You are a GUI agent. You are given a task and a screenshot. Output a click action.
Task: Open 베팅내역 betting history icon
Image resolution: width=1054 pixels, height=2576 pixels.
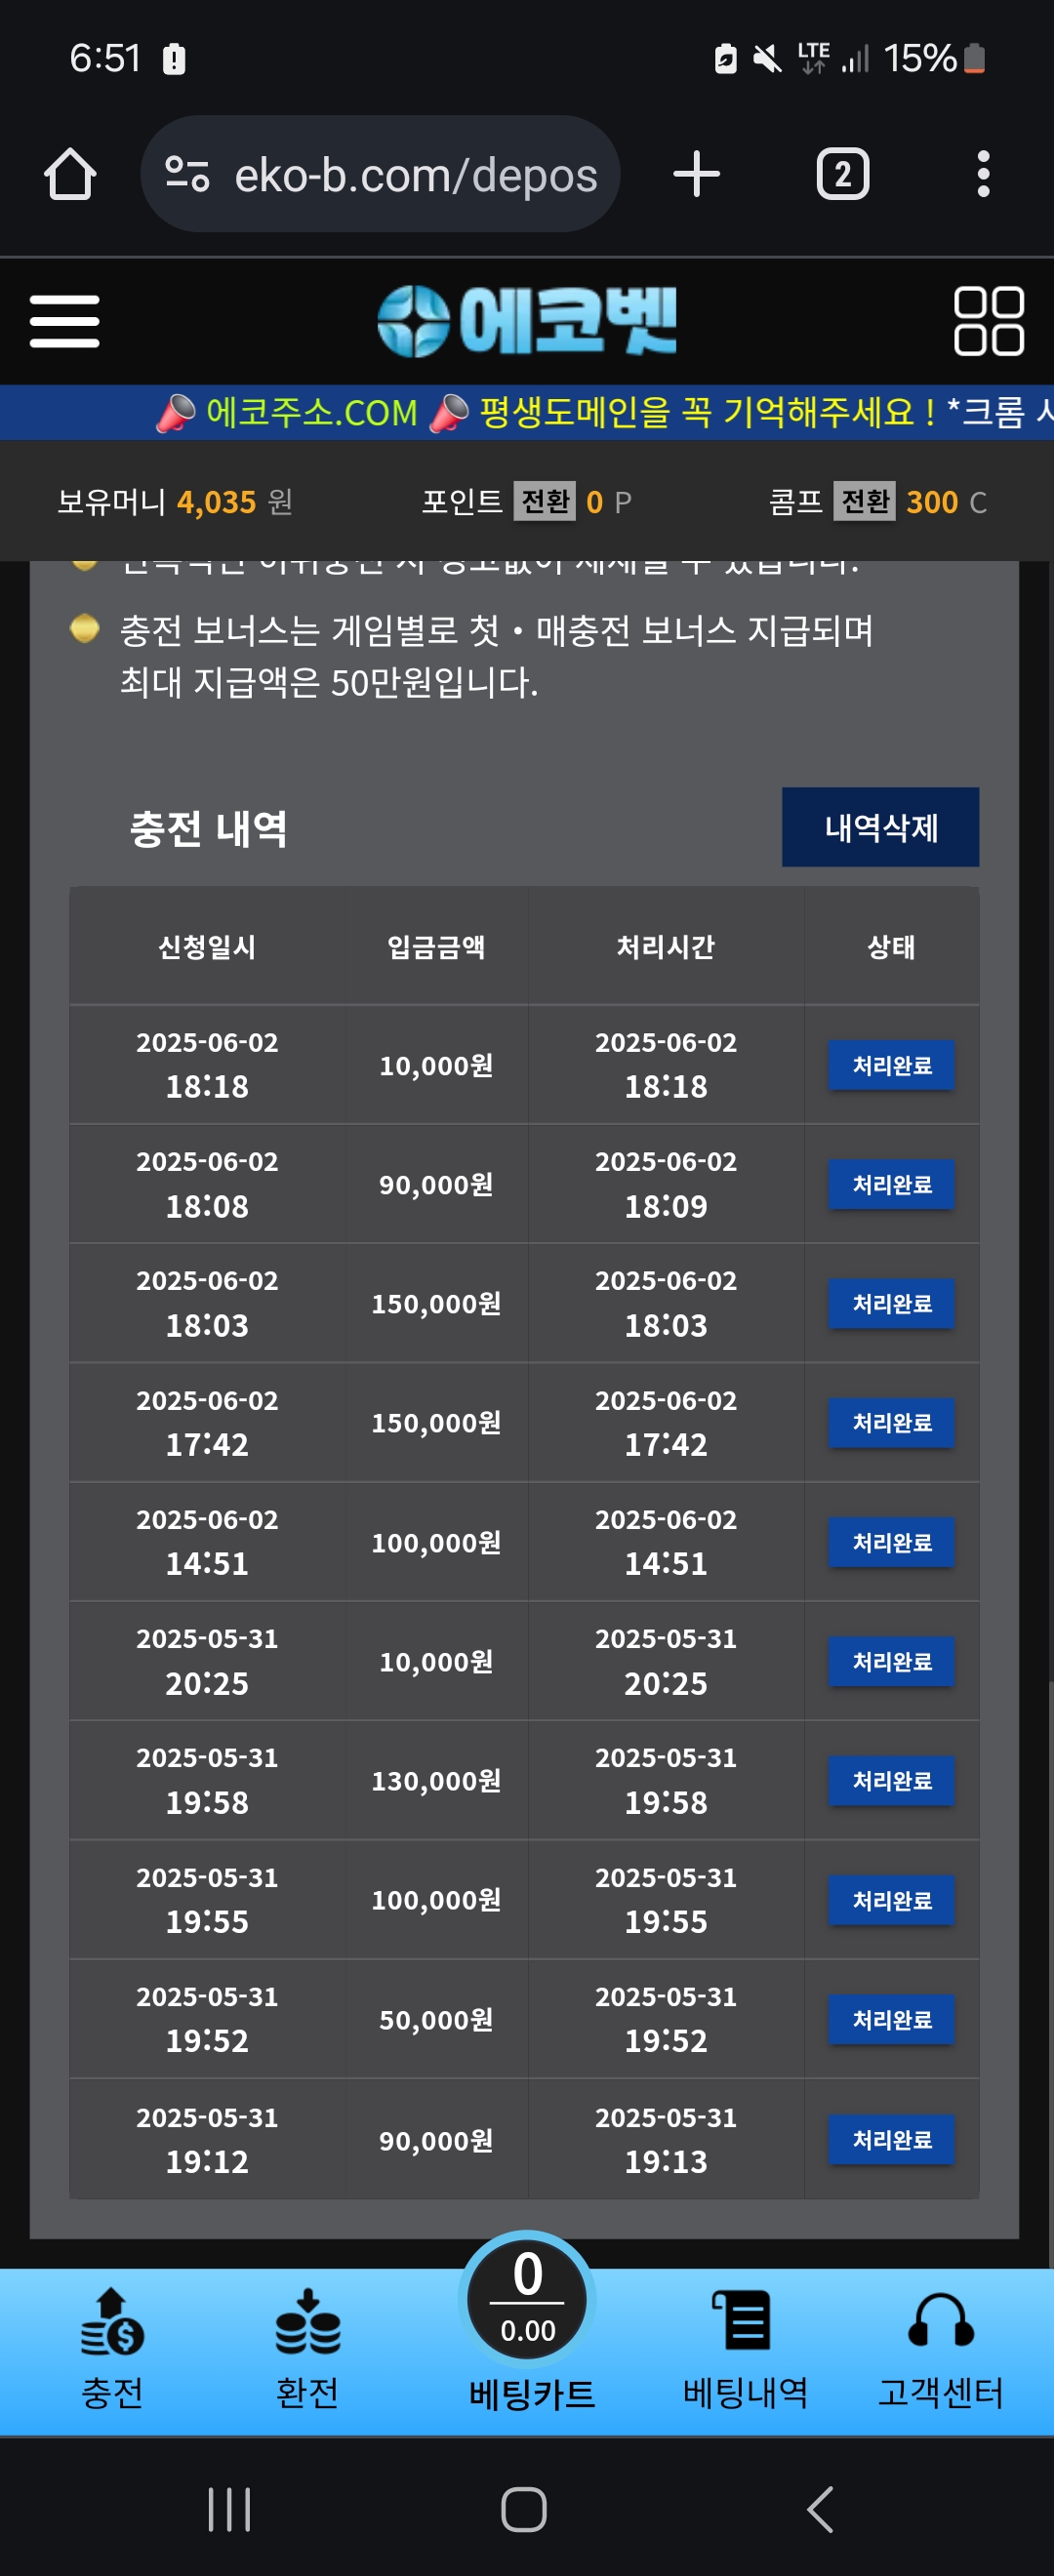[745, 2349]
